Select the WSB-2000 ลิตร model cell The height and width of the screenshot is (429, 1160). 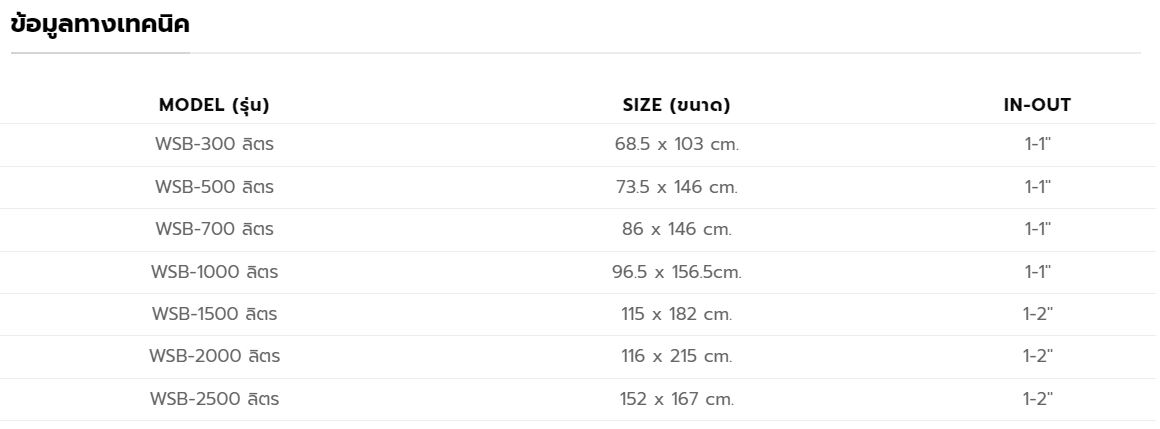pos(214,356)
